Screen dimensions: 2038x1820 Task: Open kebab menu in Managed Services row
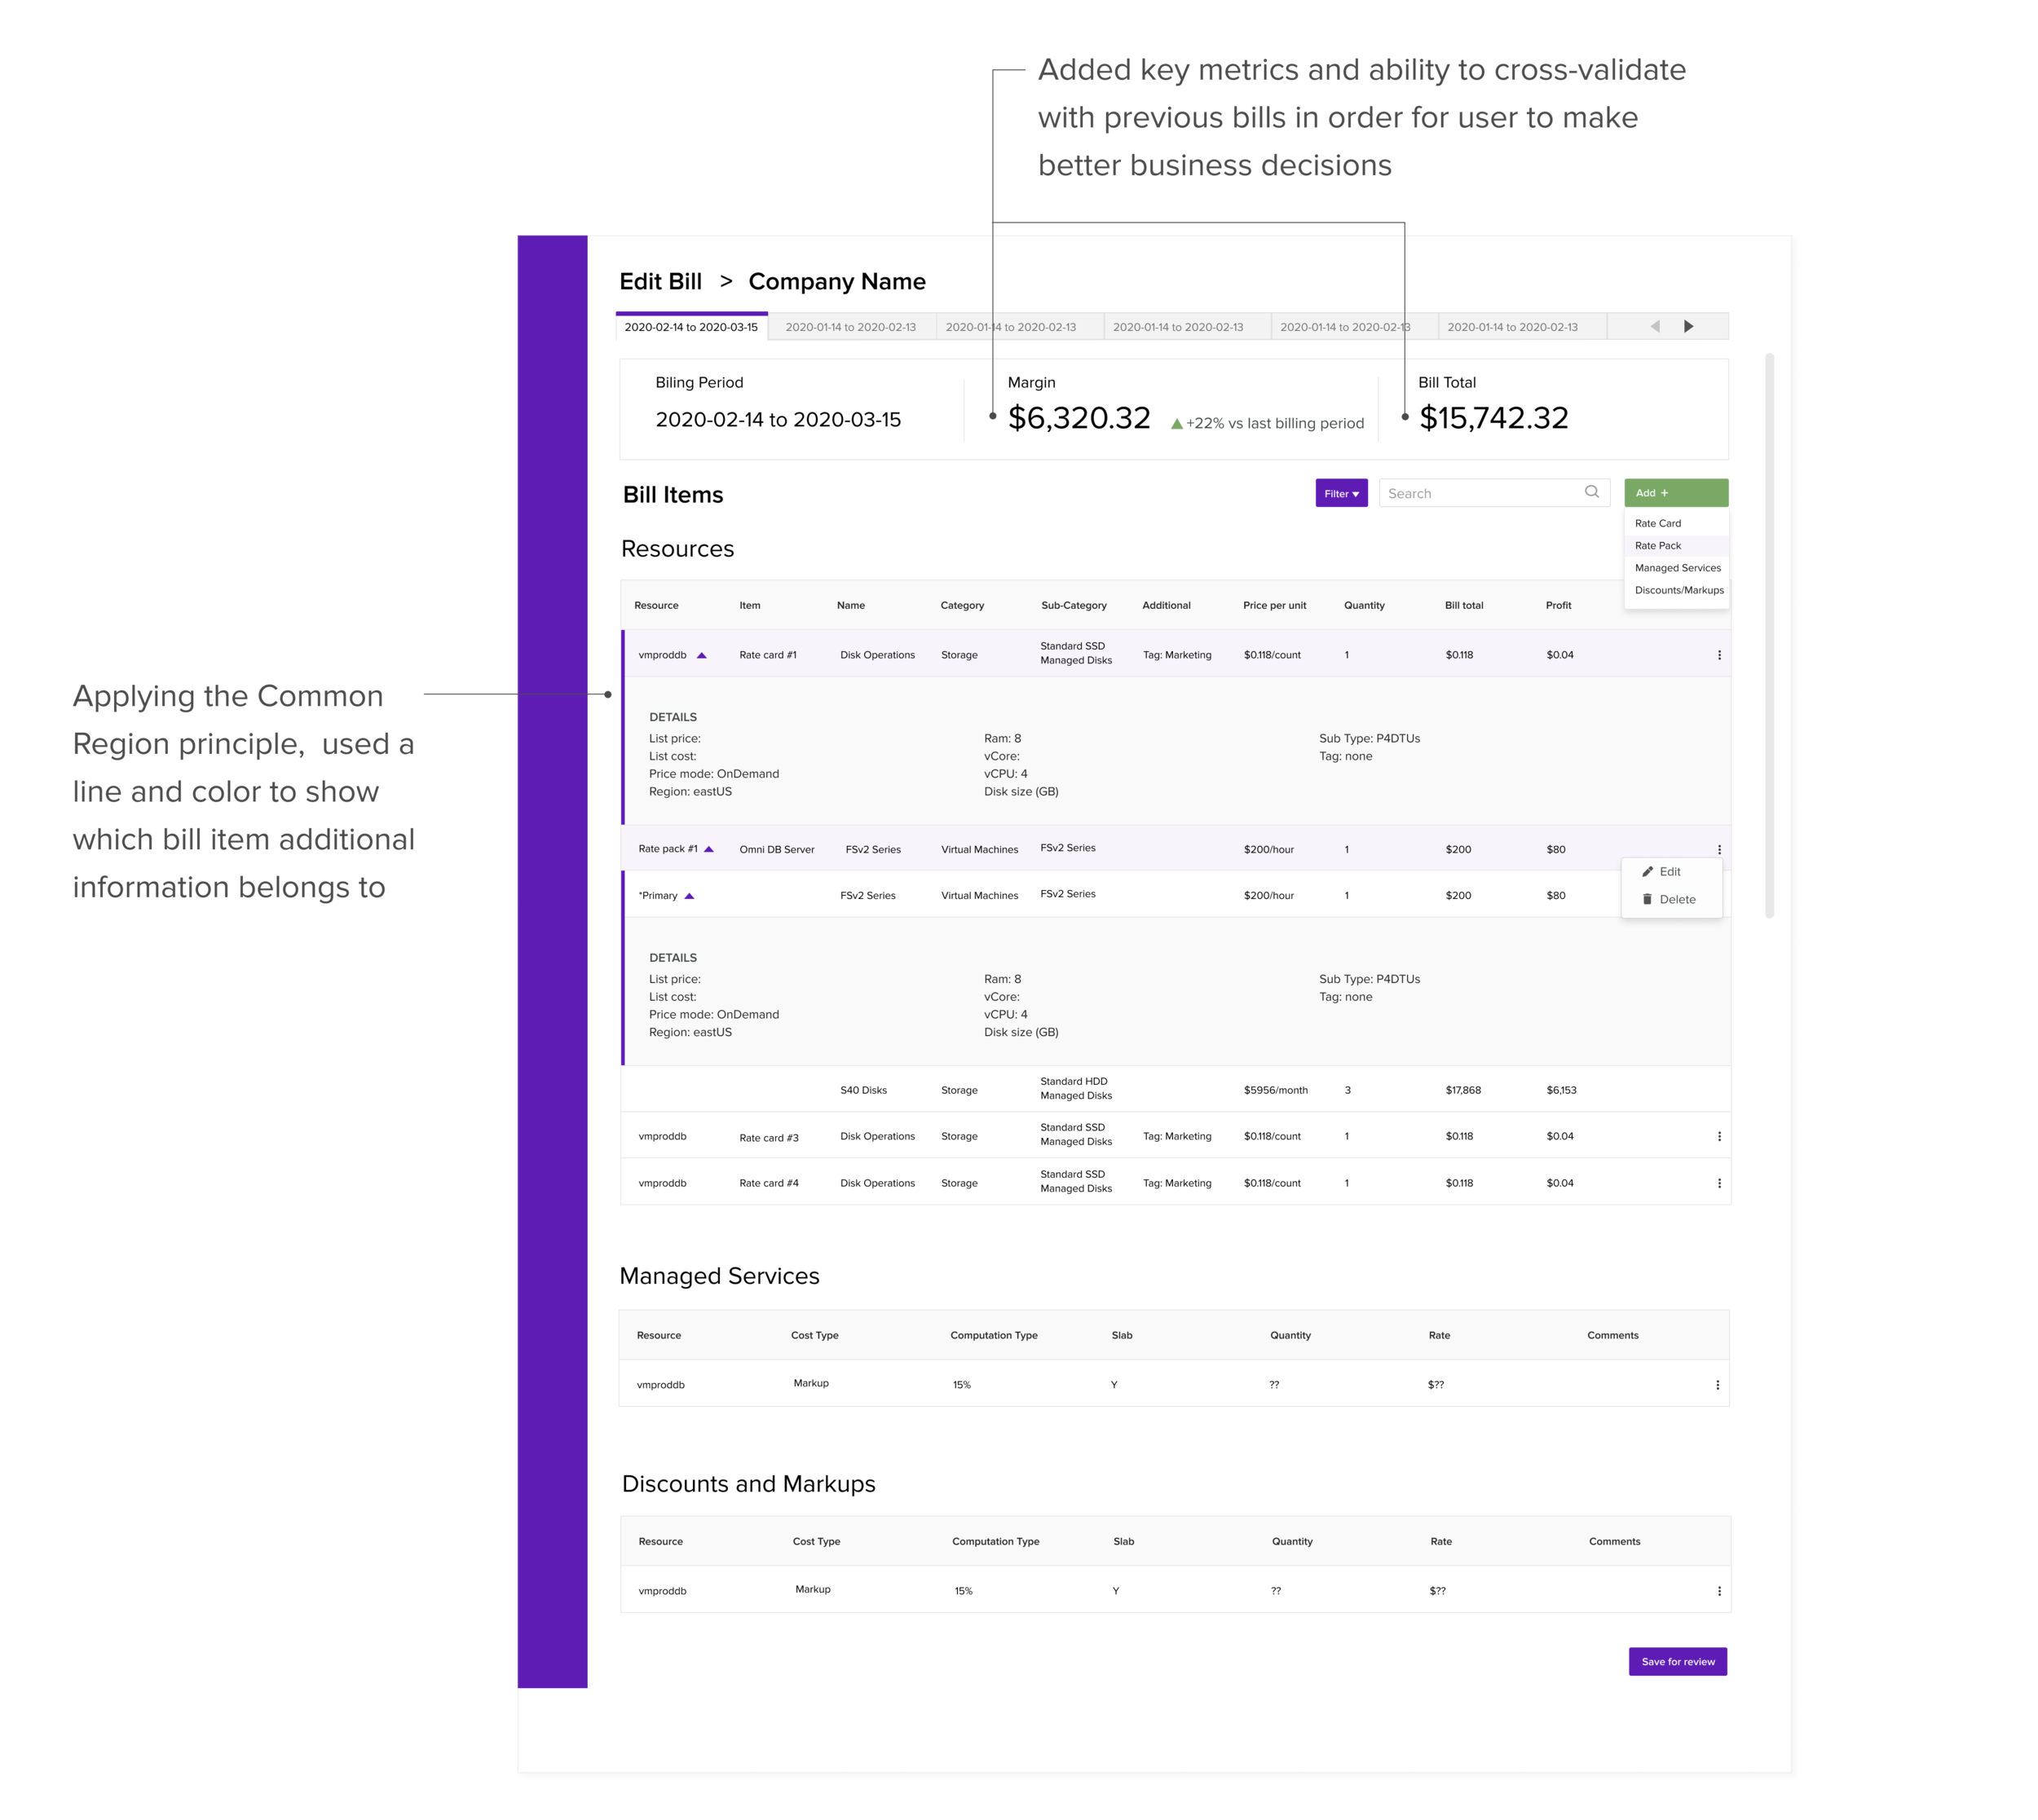coord(1717,1385)
